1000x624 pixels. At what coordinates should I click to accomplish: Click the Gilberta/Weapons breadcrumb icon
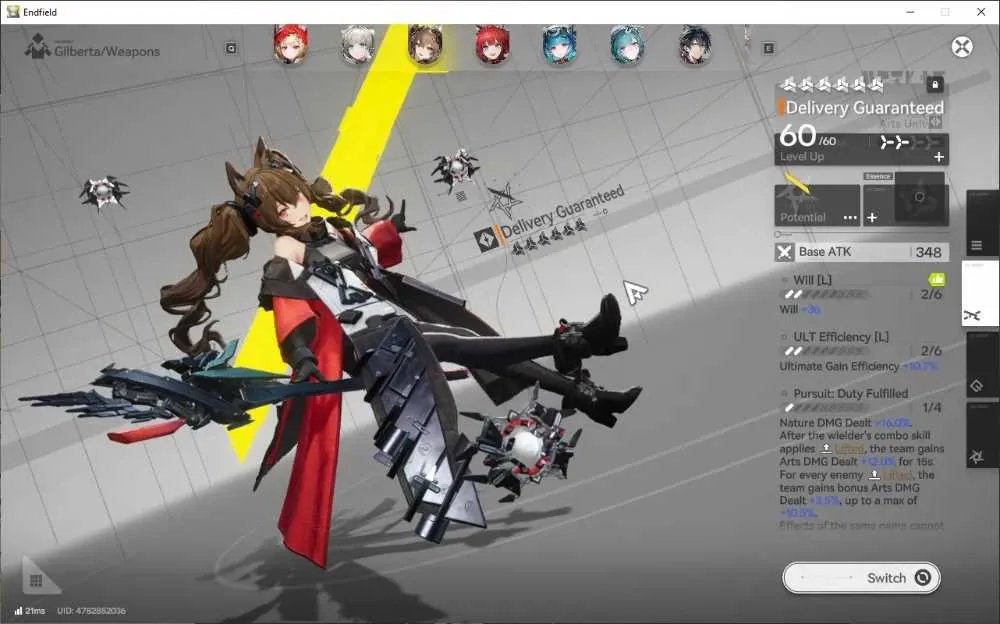coord(38,47)
